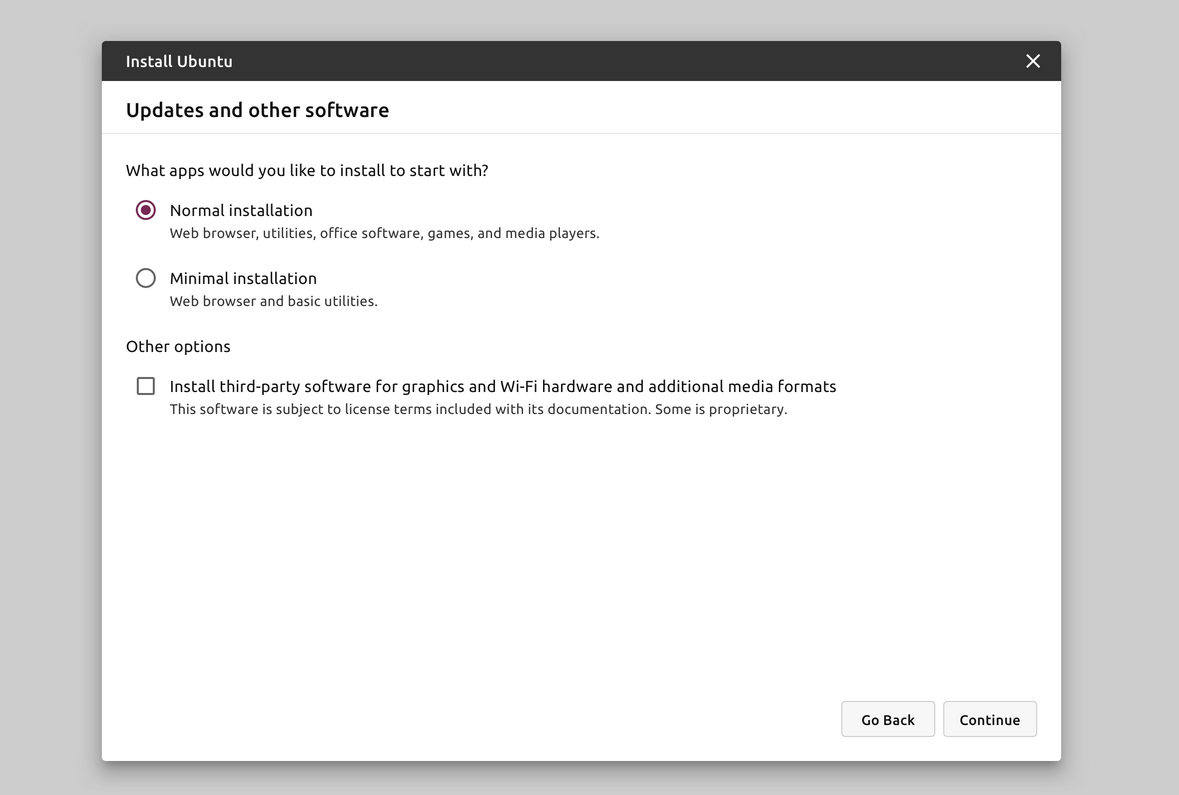Click the divider line below the page heading
The image size is (1179, 795).
580,133
